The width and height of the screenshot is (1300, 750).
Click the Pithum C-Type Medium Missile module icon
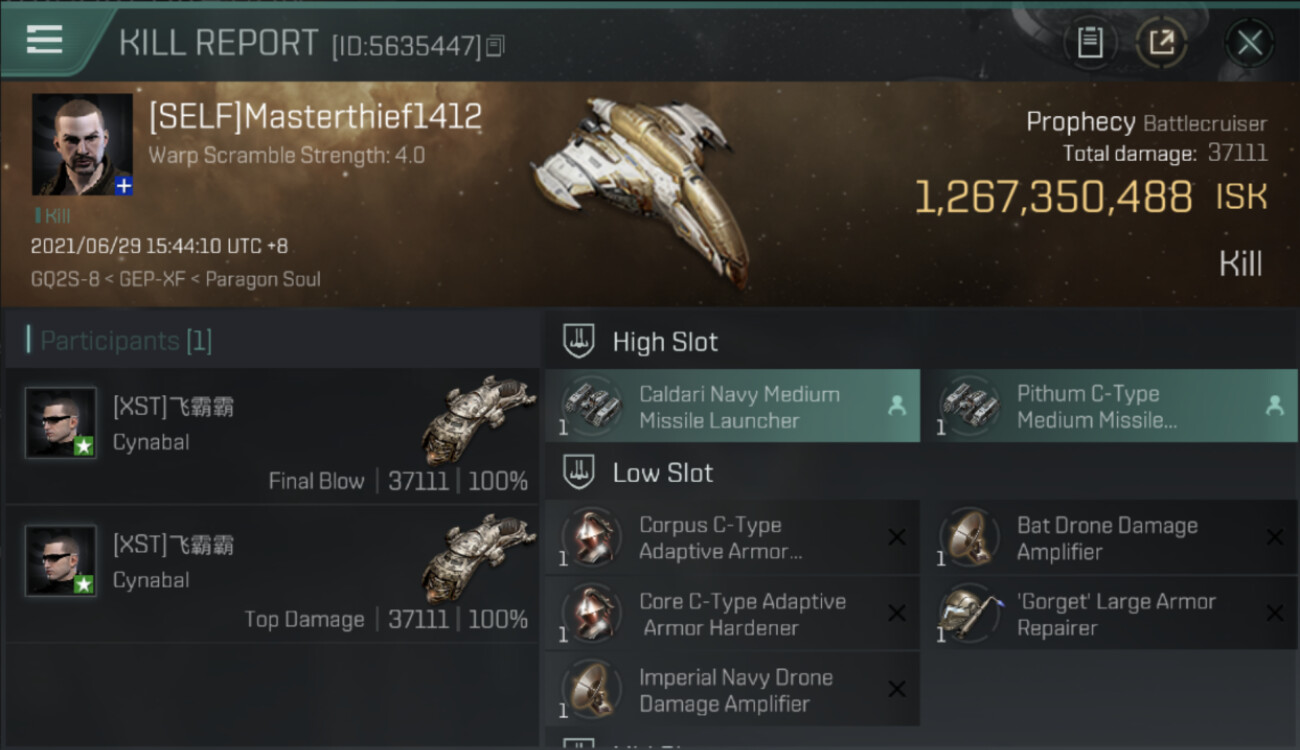(970, 405)
